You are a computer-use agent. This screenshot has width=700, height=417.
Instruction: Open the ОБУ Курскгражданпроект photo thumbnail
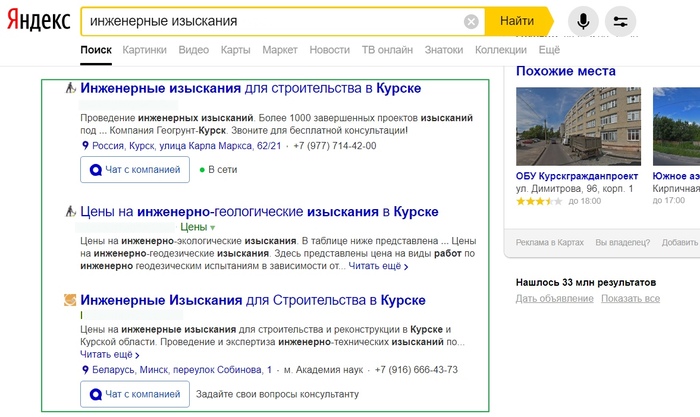click(576, 125)
